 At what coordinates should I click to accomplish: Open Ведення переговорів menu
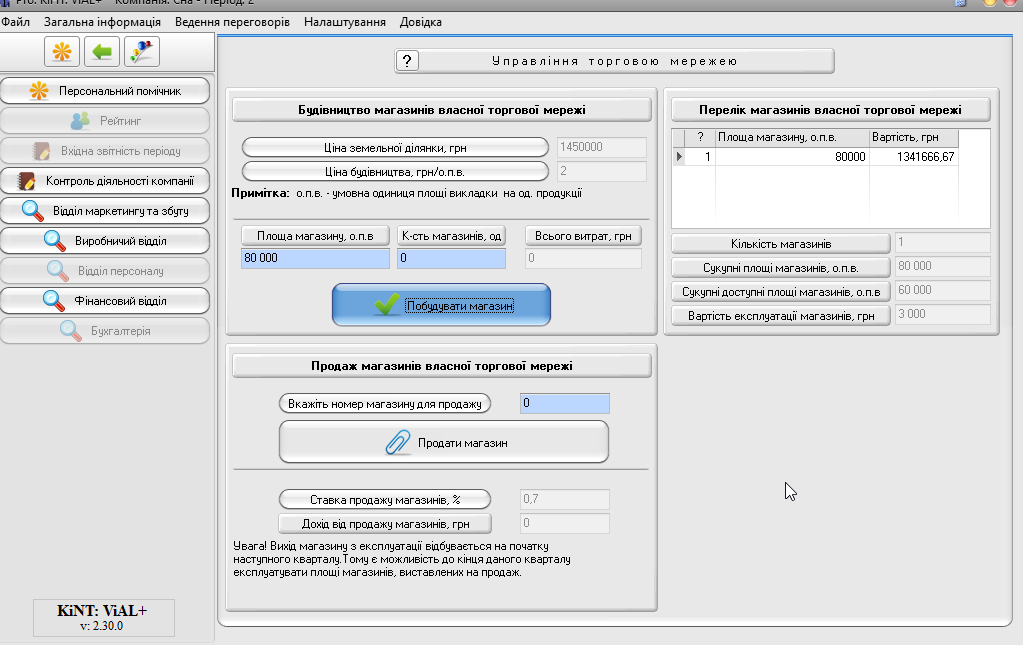point(232,22)
